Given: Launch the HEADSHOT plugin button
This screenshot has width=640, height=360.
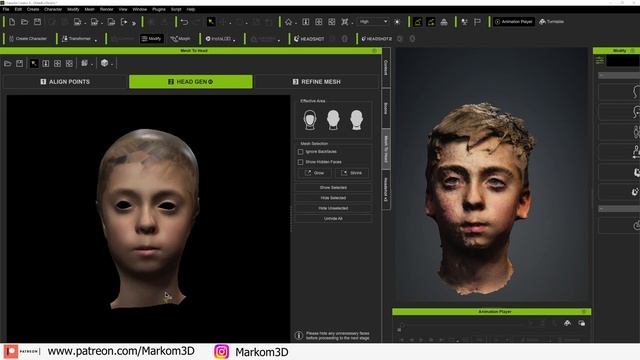Looking at the screenshot, I should 309,39.
